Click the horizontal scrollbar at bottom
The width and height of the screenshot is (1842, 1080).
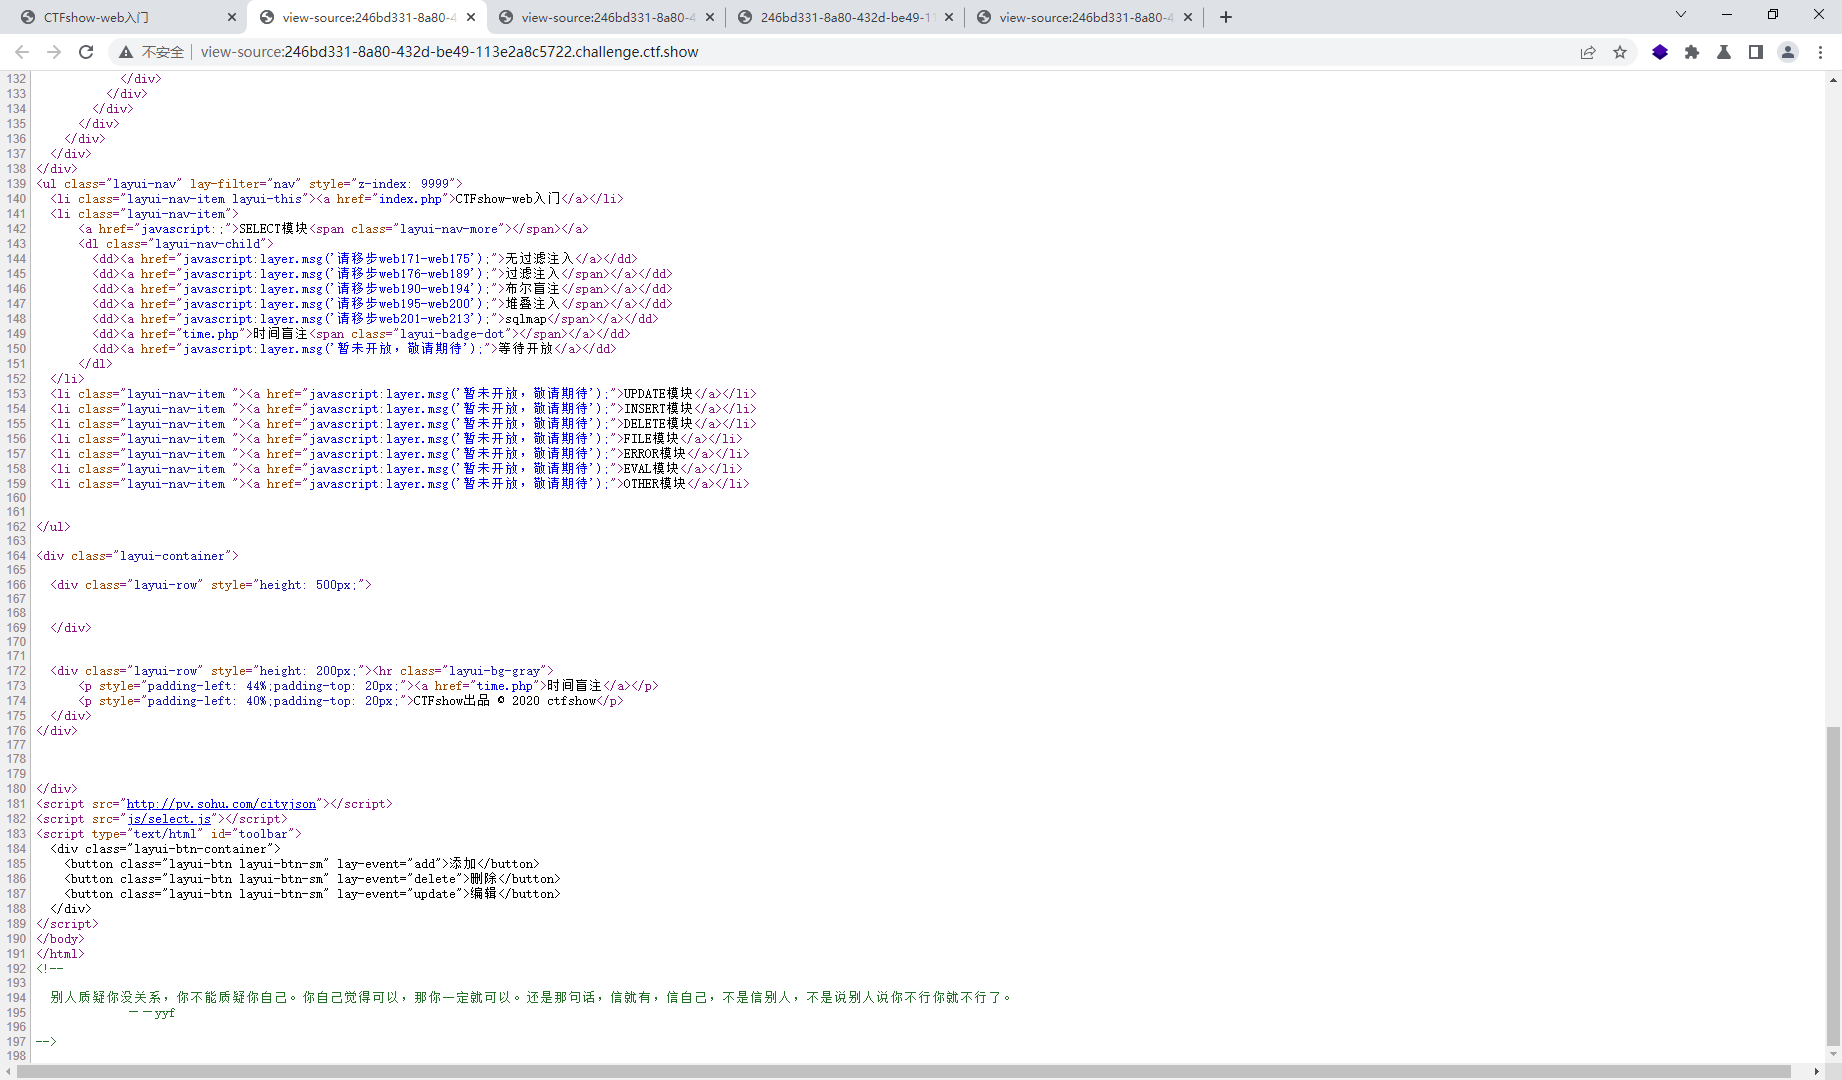tap(905, 1072)
